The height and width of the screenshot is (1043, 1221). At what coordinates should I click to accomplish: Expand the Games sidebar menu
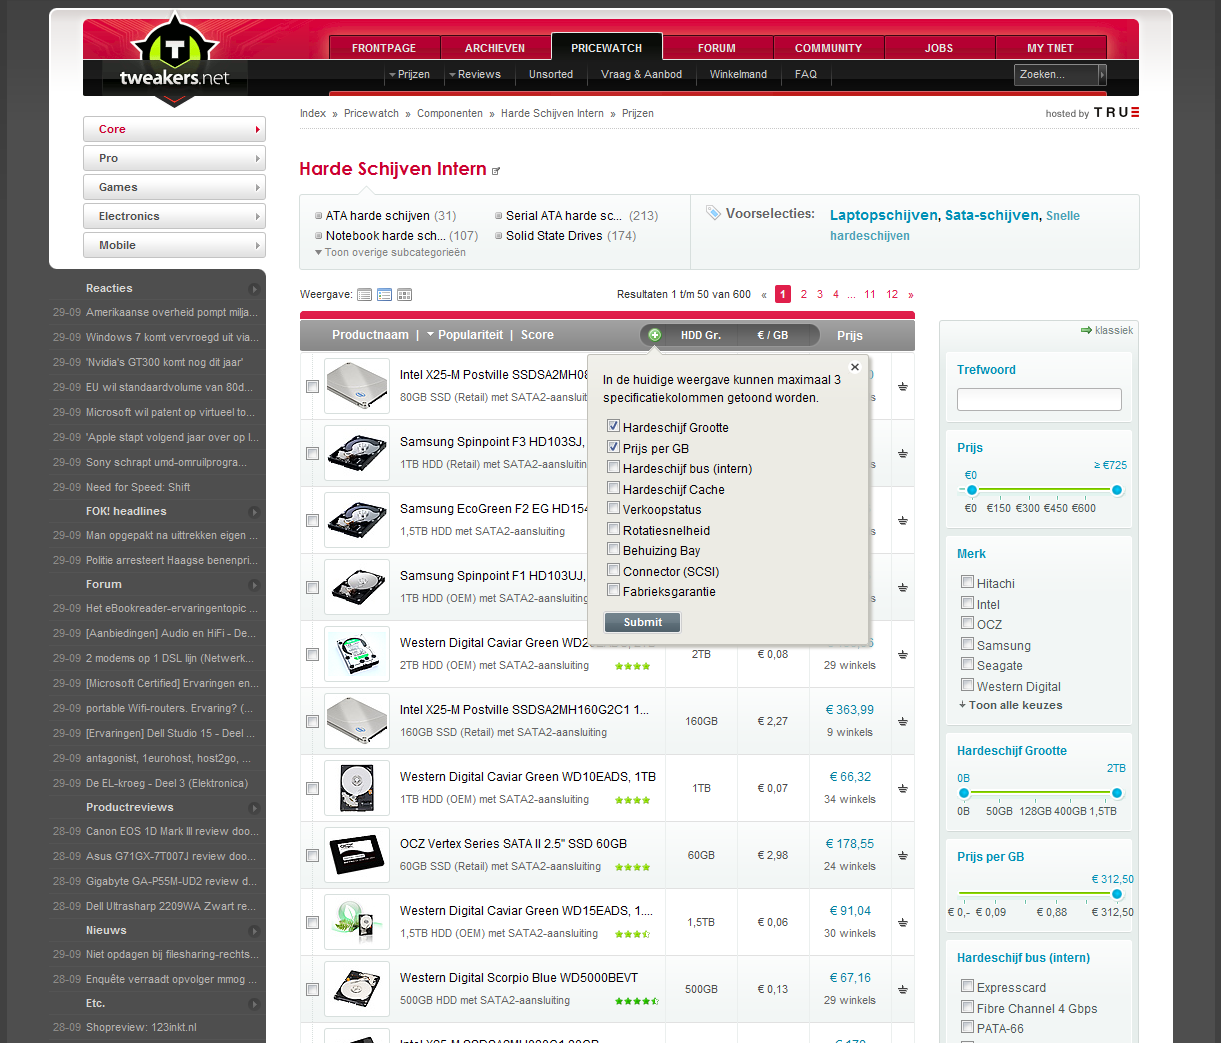click(x=174, y=187)
